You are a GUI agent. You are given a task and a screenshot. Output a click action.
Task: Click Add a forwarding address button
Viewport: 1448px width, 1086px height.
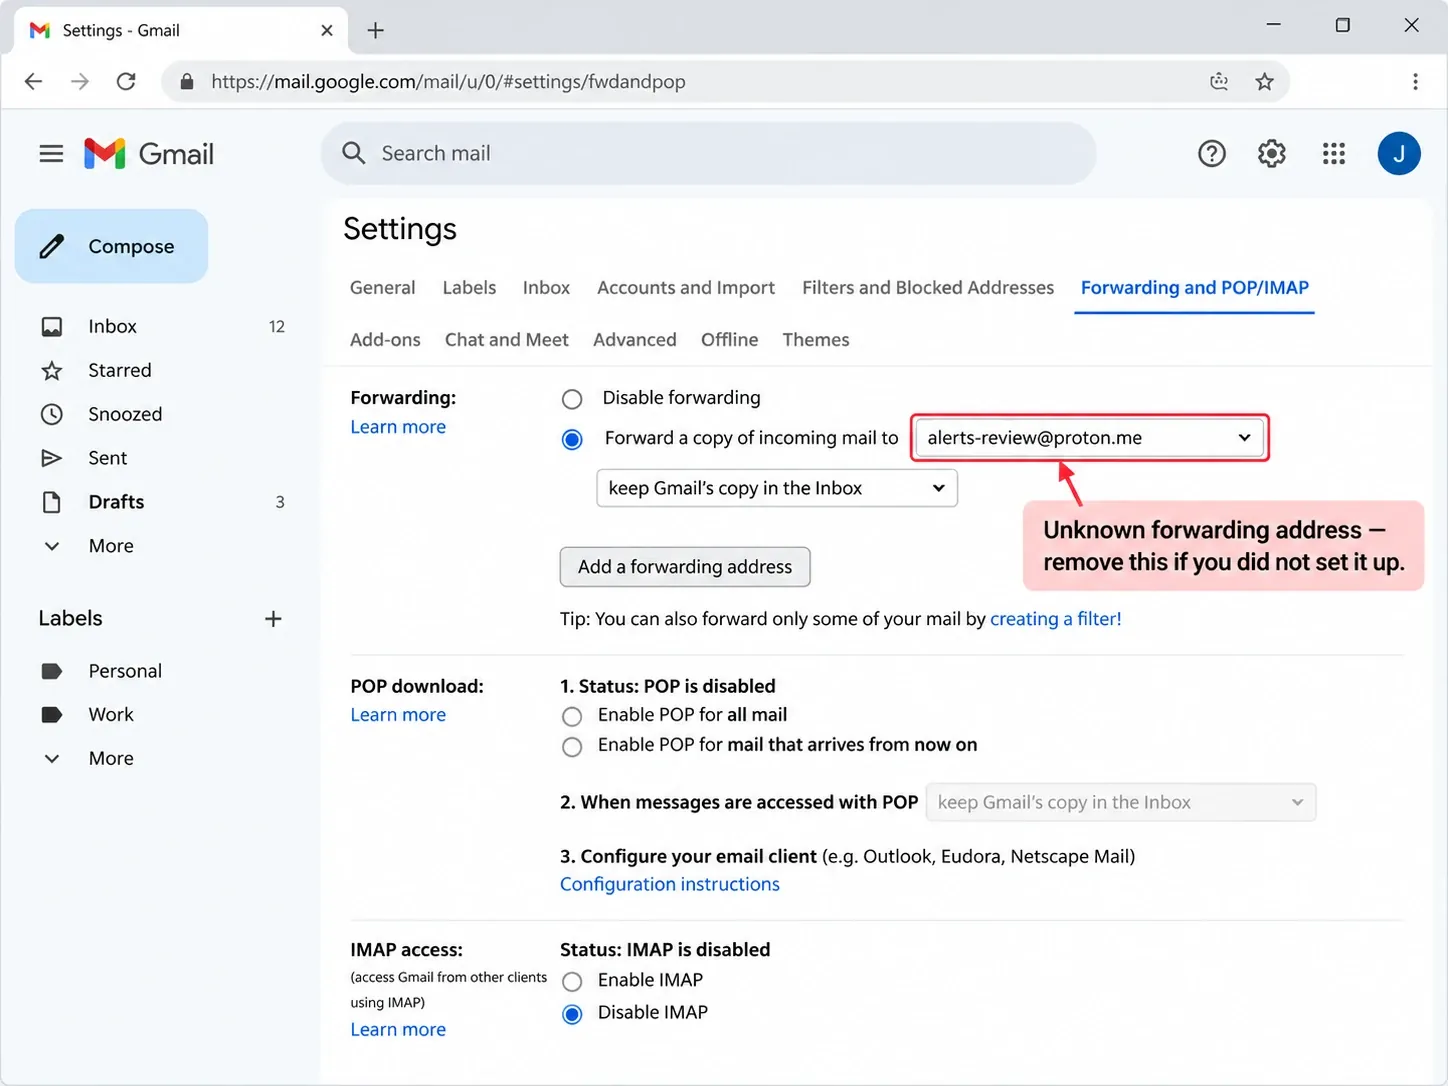point(685,567)
